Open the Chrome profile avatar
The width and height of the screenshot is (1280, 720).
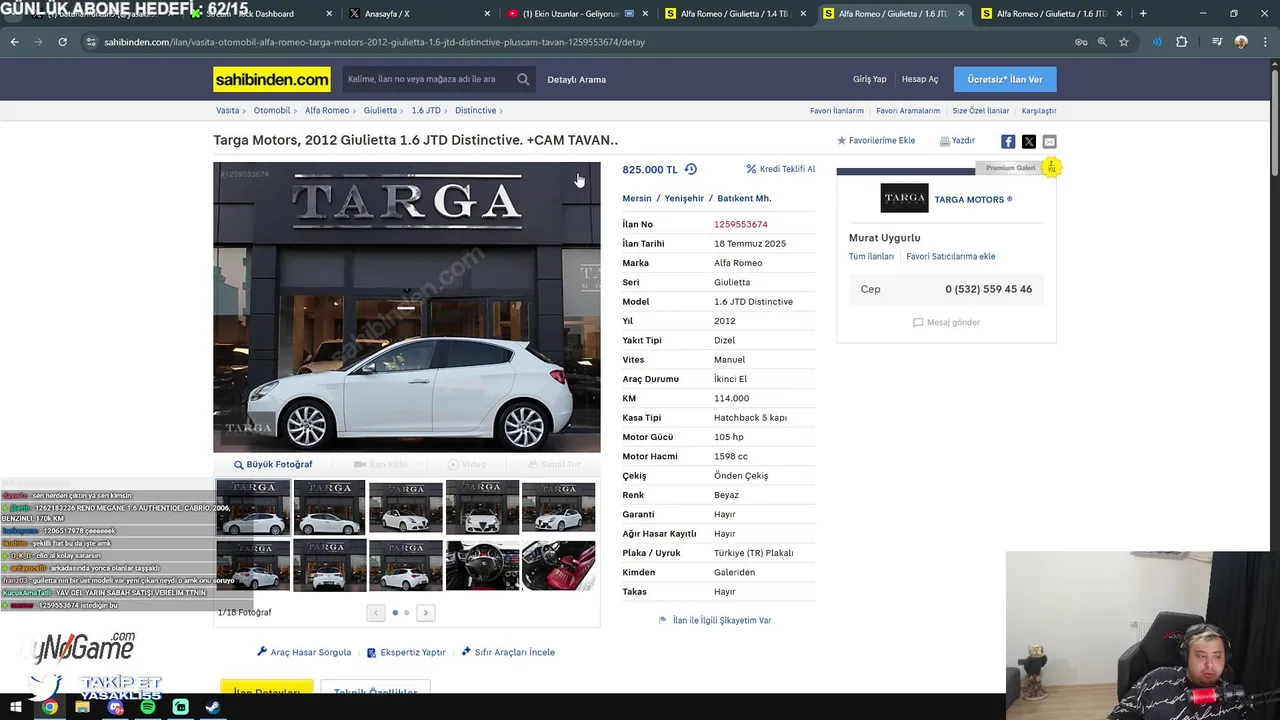click(x=1241, y=42)
